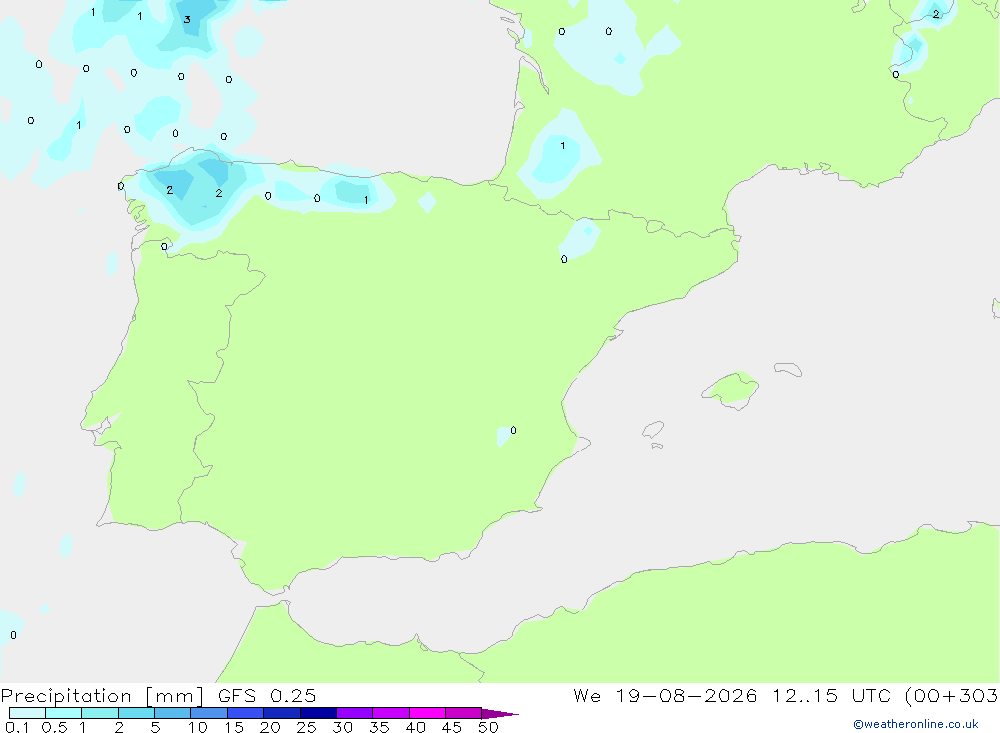This screenshot has width=1000, height=733.
Task: Click the 'GFS 0.25' model label
Action: [x=267, y=696]
